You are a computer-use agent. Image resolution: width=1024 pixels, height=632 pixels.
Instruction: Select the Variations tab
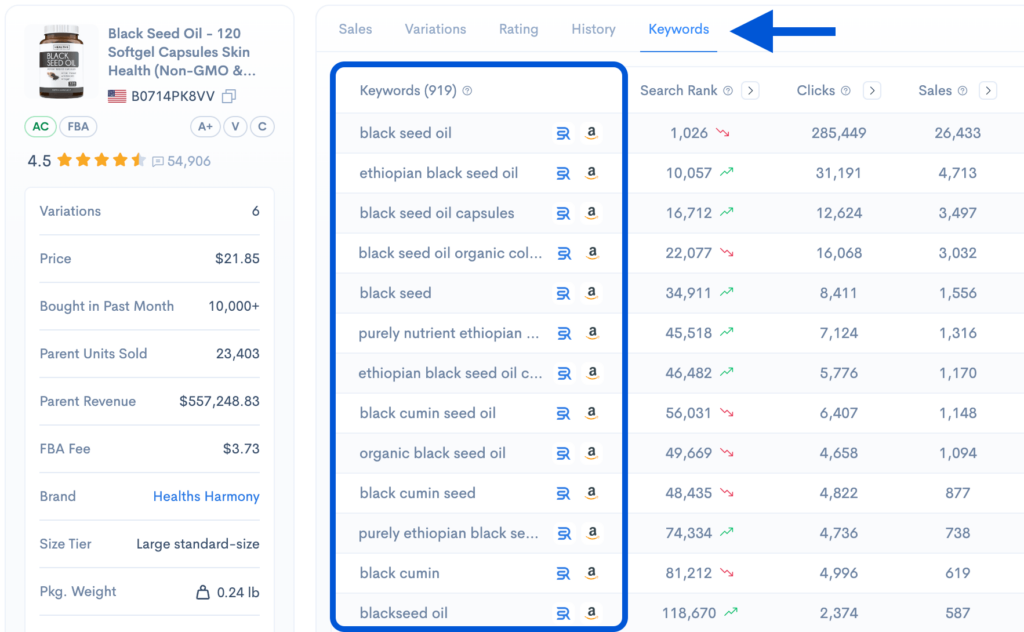click(435, 29)
